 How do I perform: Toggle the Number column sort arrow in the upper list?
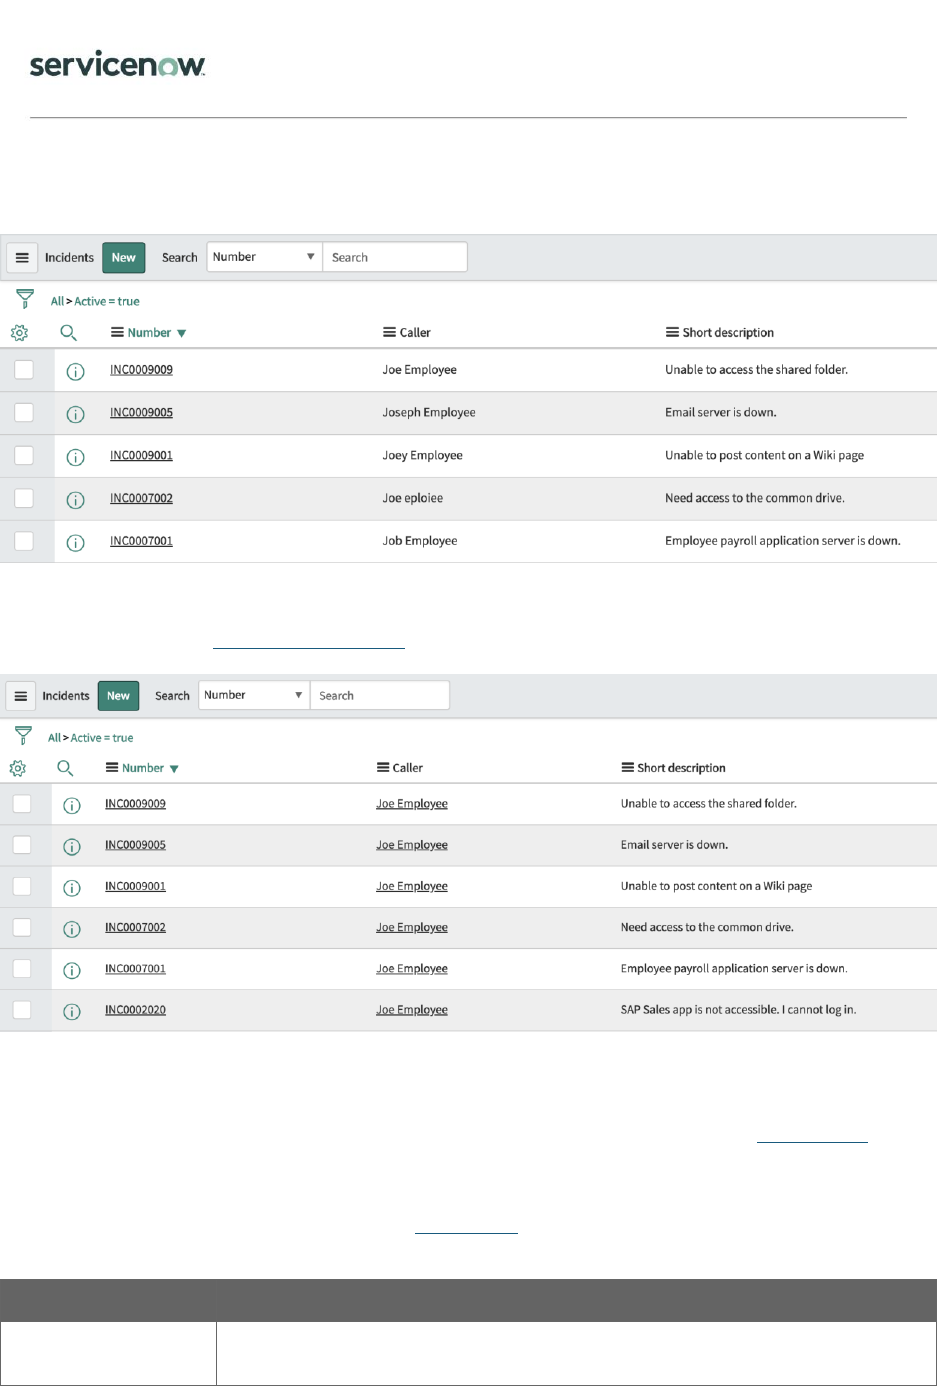(181, 333)
